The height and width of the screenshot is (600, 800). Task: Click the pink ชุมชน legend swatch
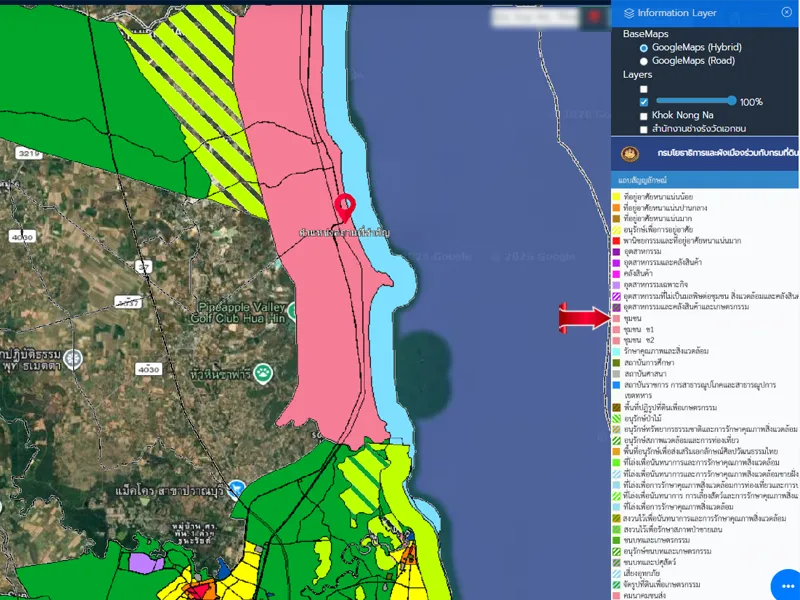(x=617, y=318)
